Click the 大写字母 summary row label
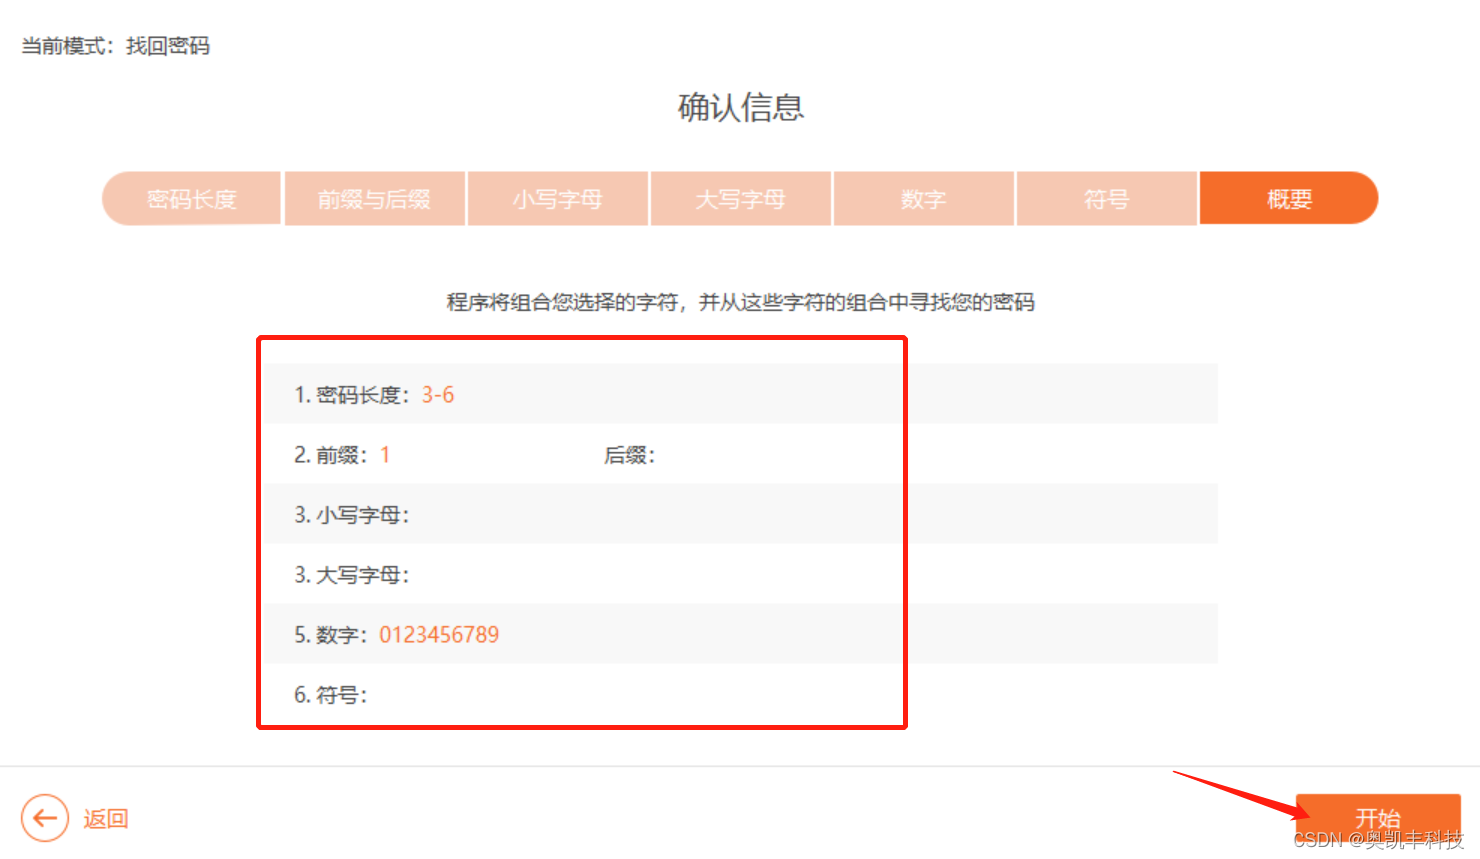The image size is (1480, 859). tap(352, 575)
